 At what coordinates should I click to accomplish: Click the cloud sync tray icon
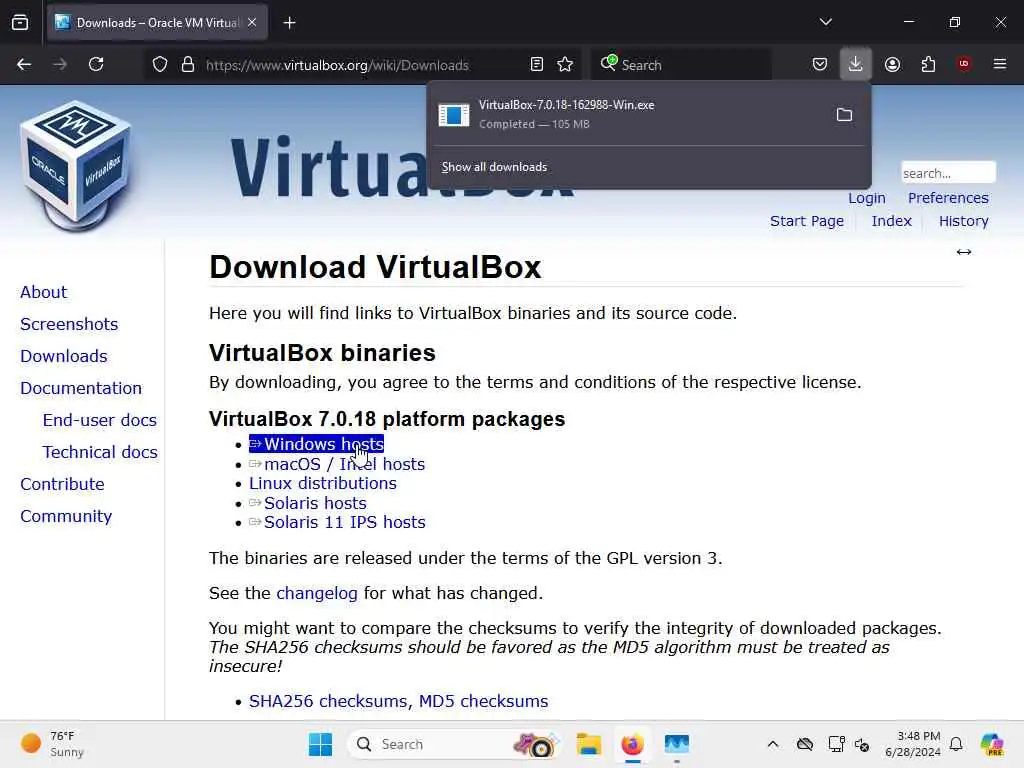(x=805, y=744)
